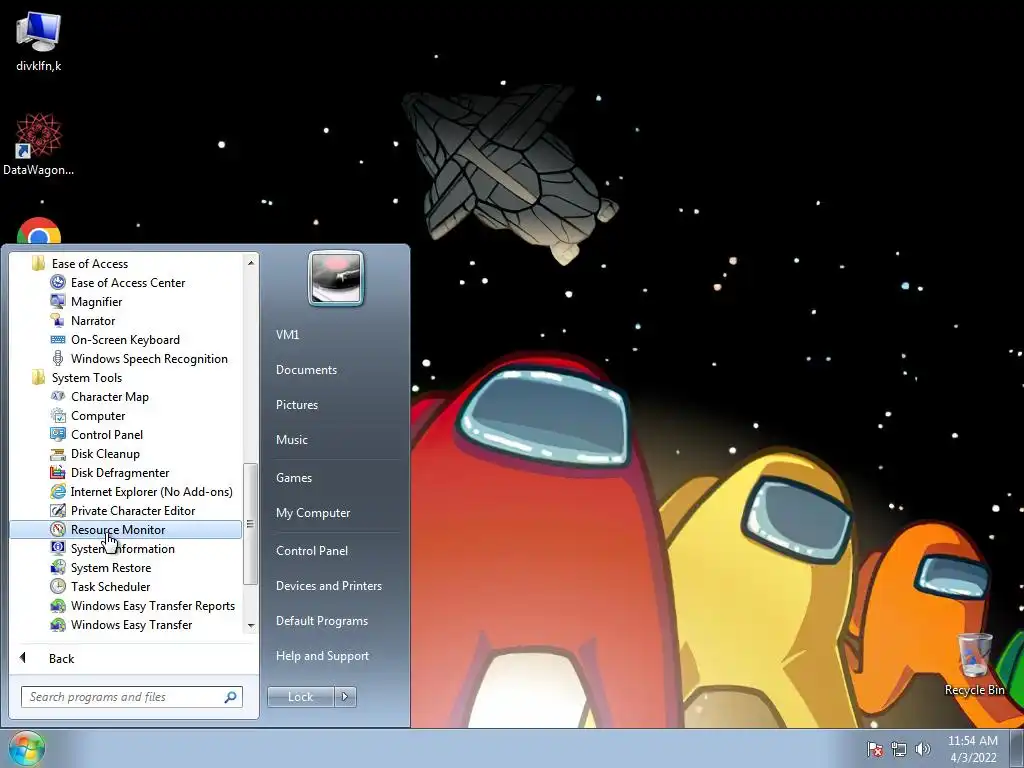Viewport: 1024px width, 768px height.
Task: Open VM1 user folder from Start menu
Action: [x=287, y=334]
